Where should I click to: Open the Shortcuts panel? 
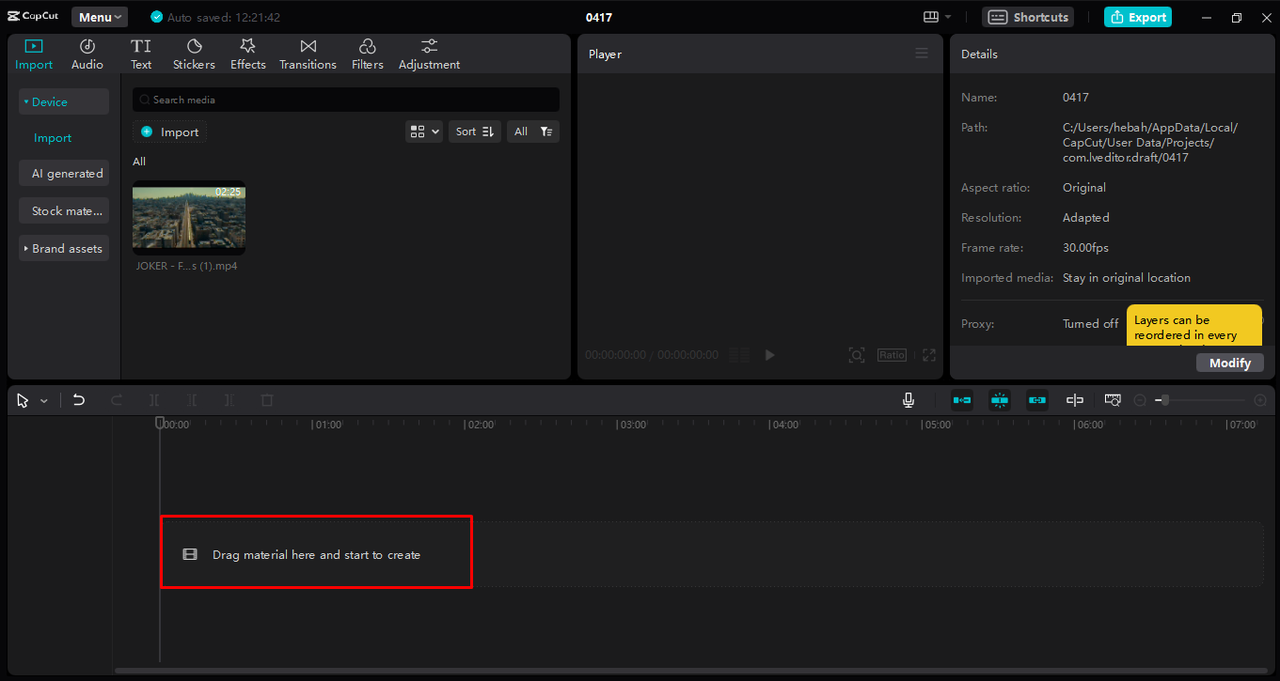(x=1028, y=17)
